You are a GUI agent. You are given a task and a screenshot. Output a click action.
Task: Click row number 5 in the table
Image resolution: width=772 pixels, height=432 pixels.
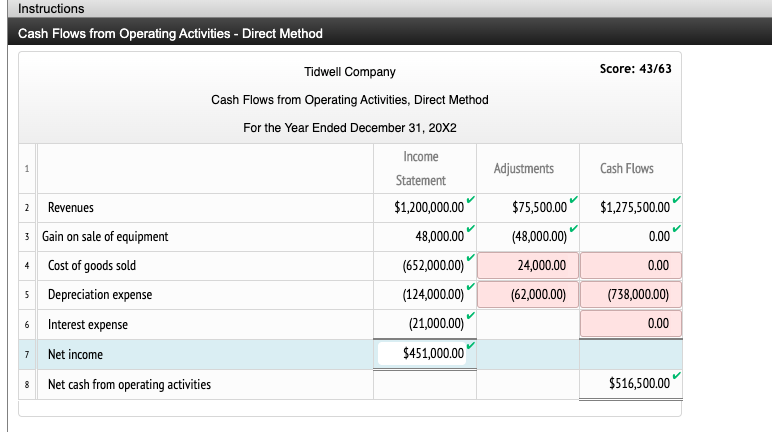27,295
